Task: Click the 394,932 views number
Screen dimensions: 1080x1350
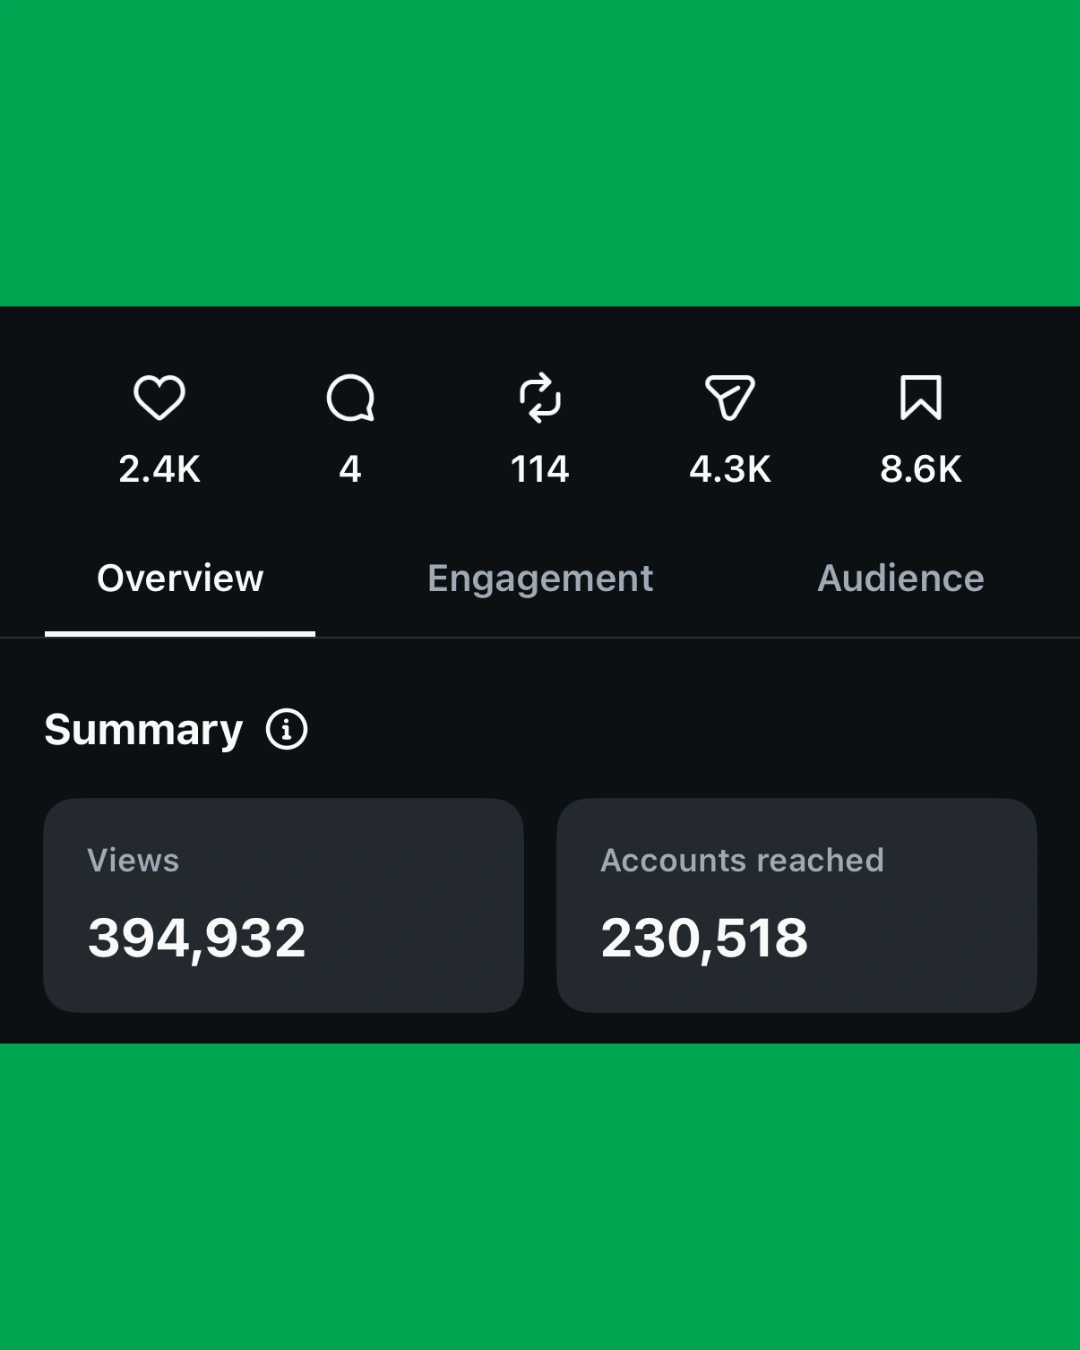Action: click(x=197, y=938)
